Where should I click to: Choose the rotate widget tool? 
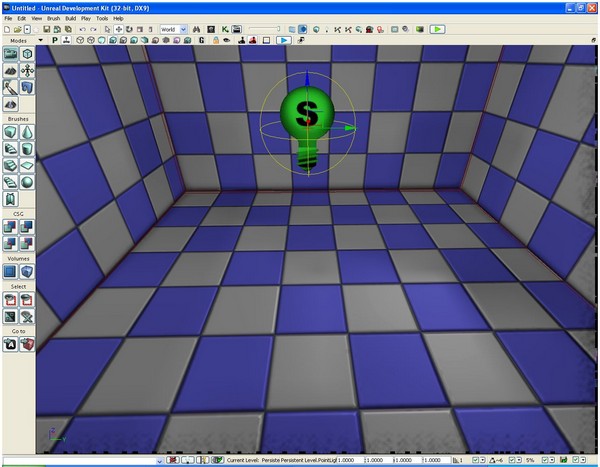click(x=129, y=29)
